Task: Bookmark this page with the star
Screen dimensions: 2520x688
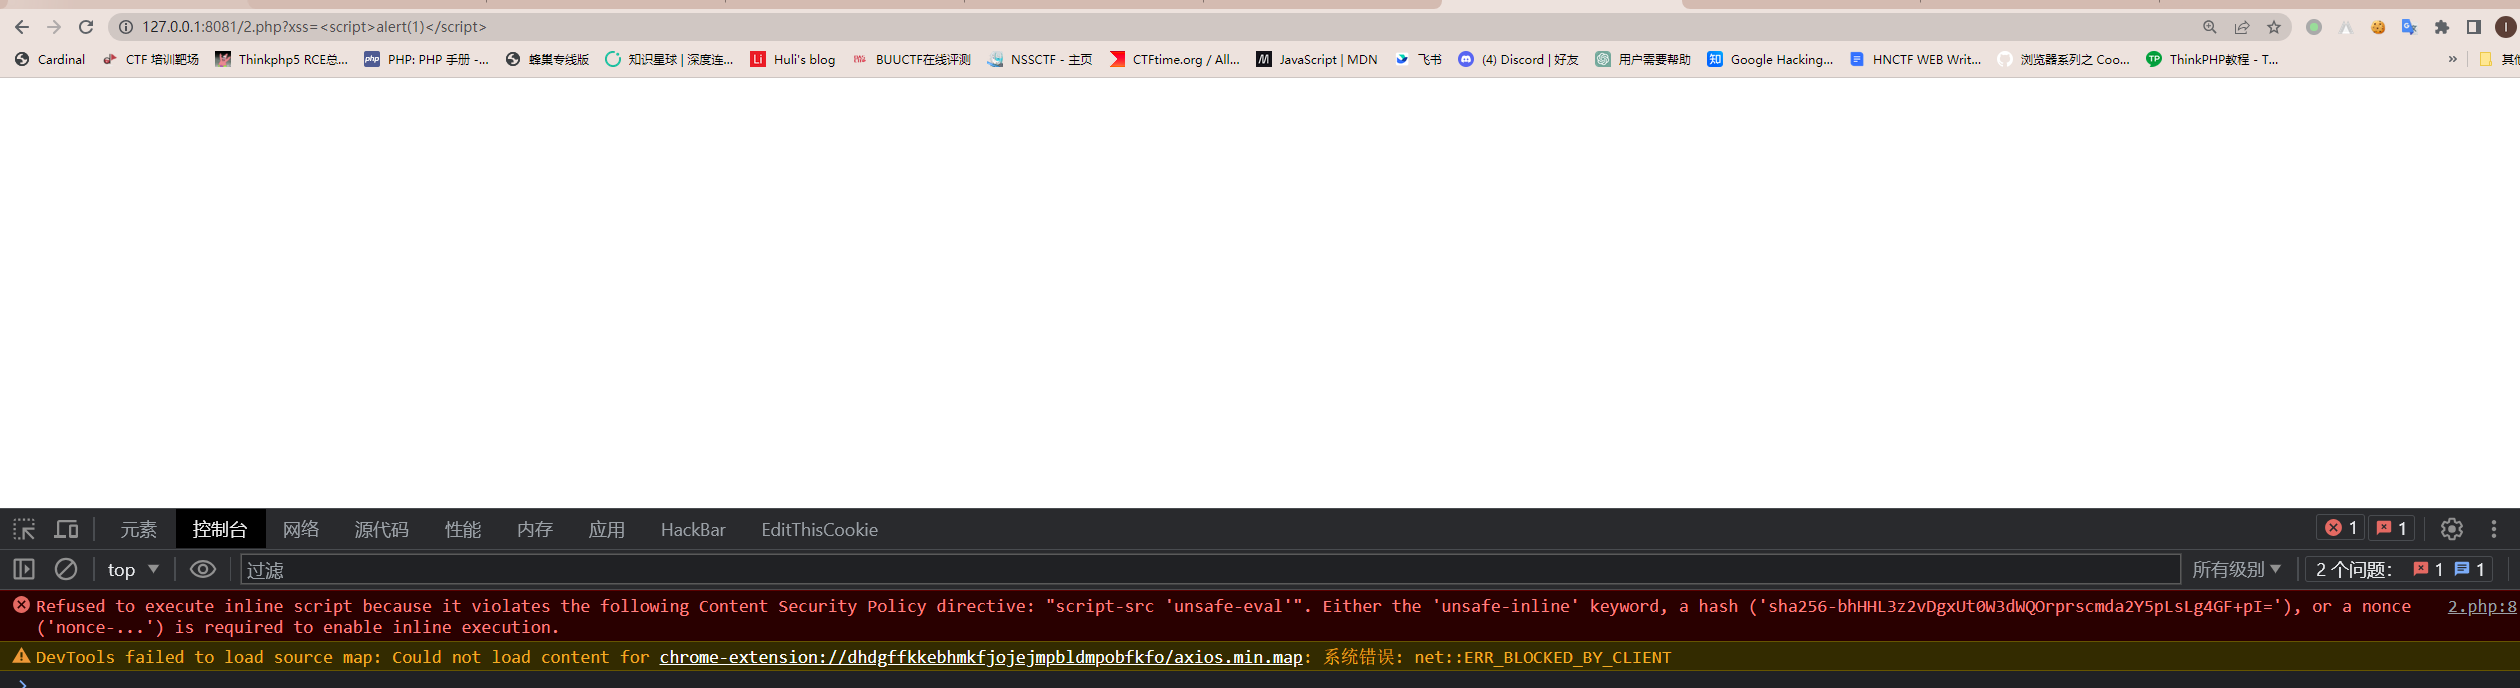Action: tap(2274, 27)
